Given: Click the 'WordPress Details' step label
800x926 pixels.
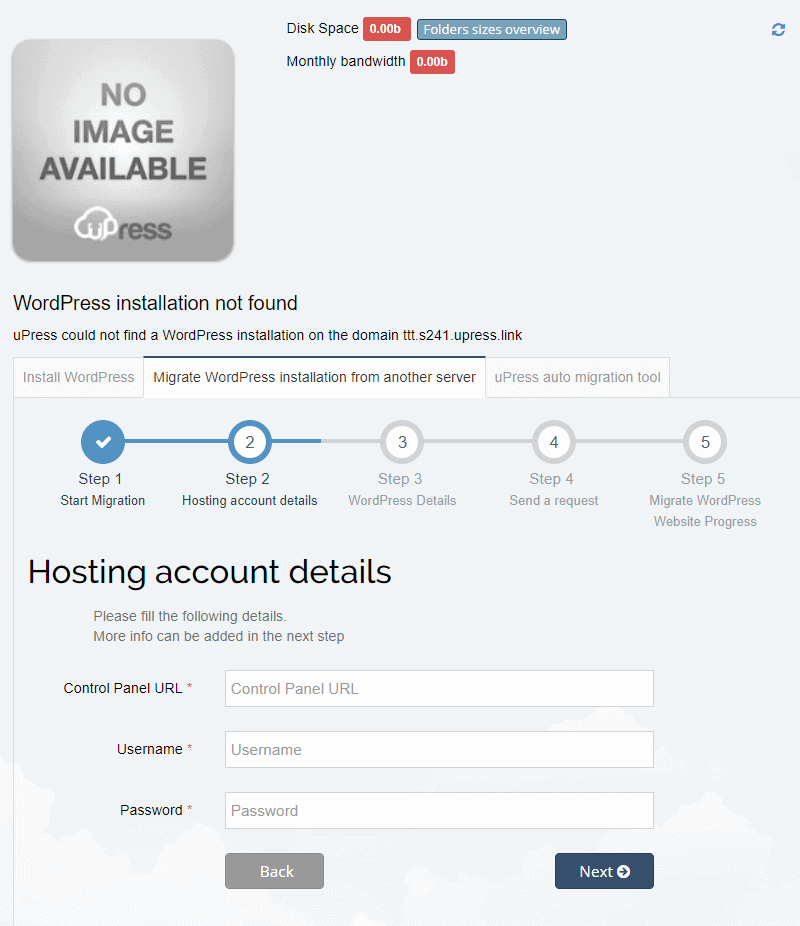Looking at the screenshot, I should click(402, 501).
